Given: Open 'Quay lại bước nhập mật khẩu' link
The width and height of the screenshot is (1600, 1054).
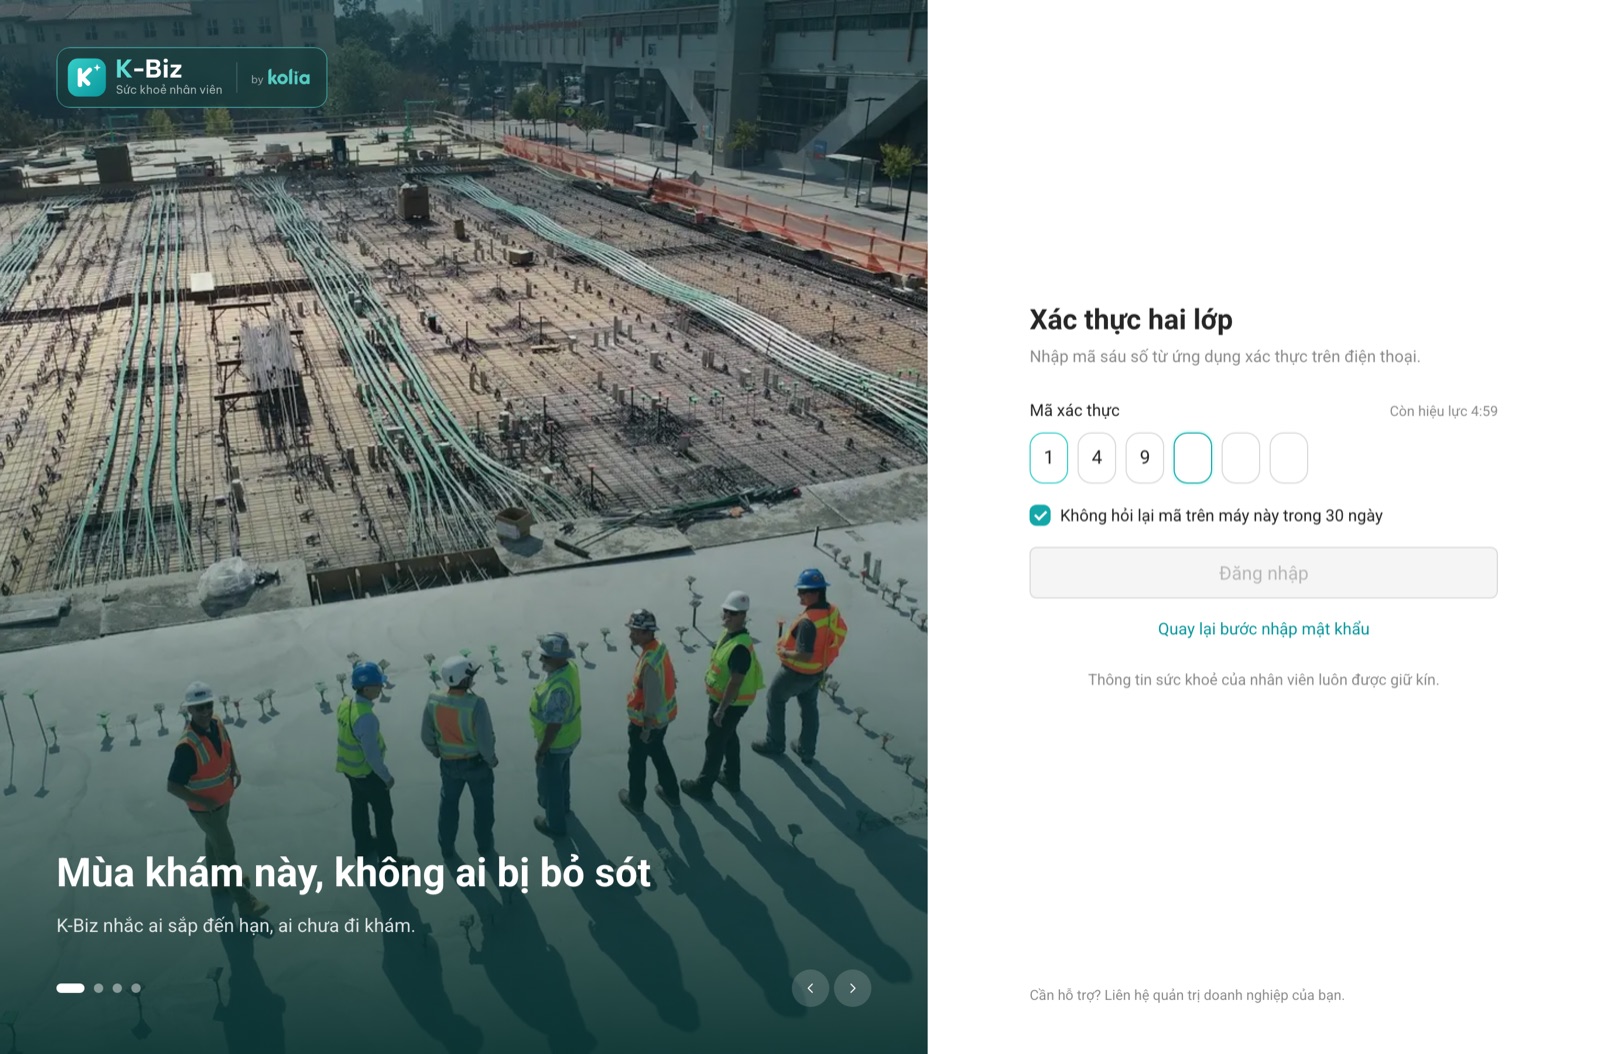Looking at the screenshot, I should tap(1263, 629).
